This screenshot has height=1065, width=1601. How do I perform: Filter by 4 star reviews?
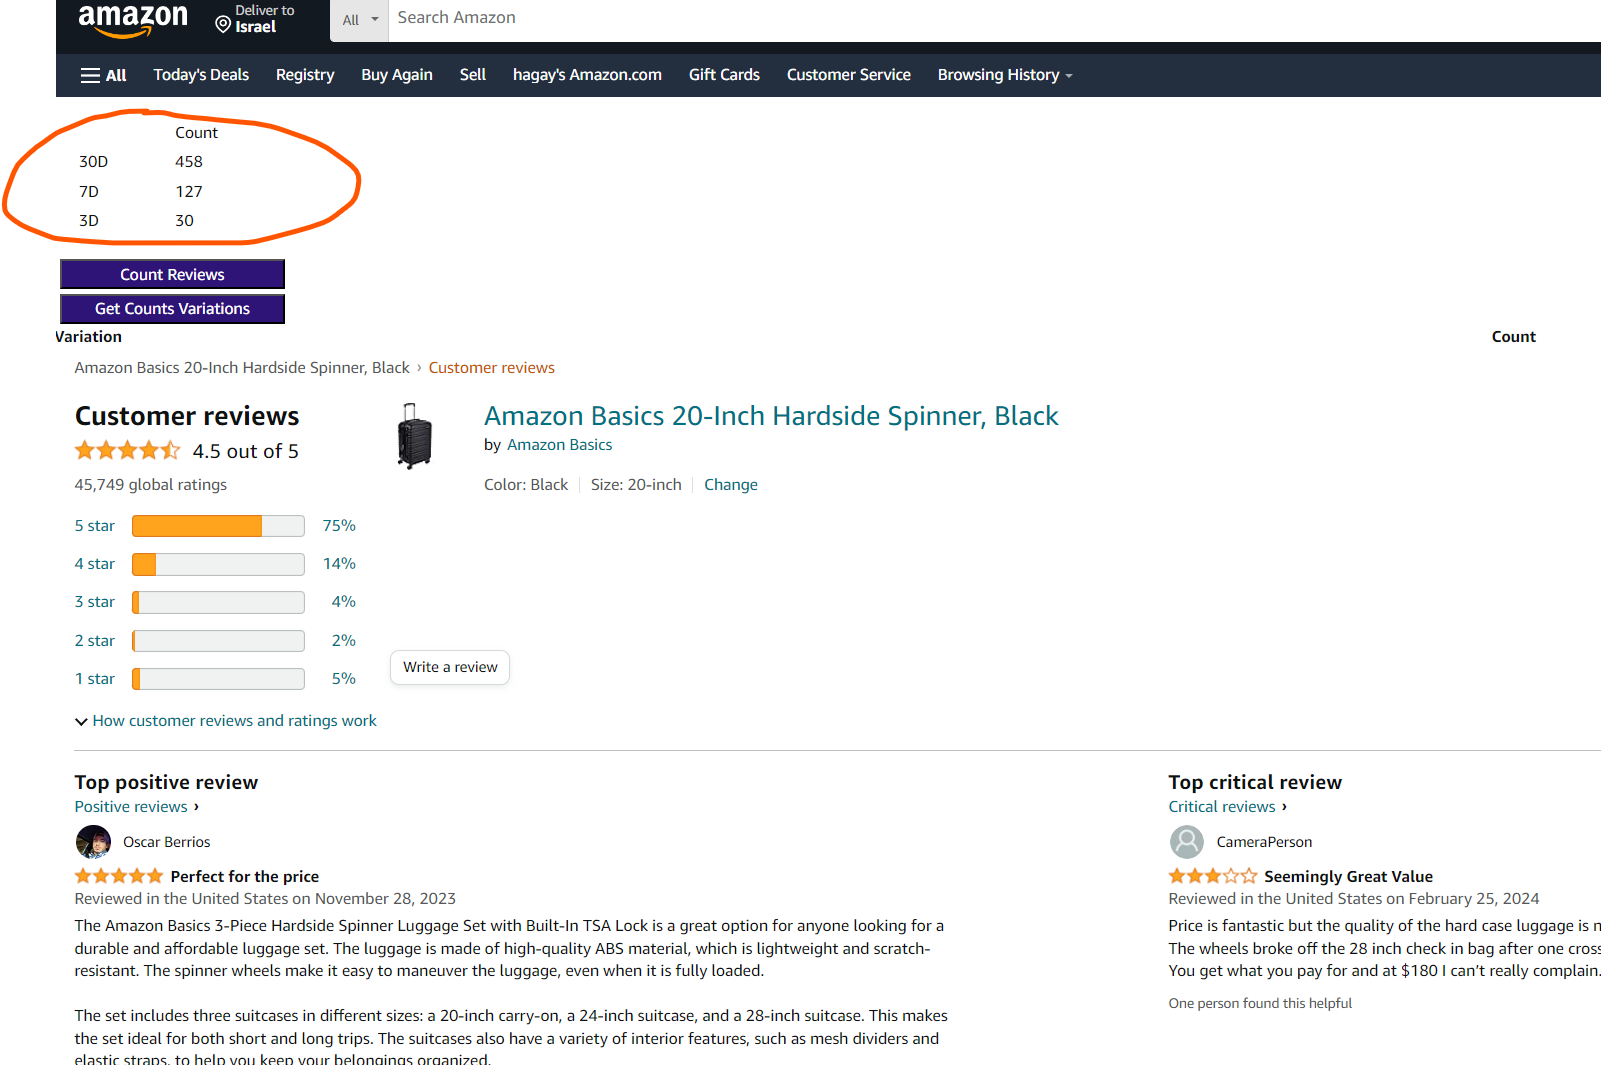click(x=95, y=564)
